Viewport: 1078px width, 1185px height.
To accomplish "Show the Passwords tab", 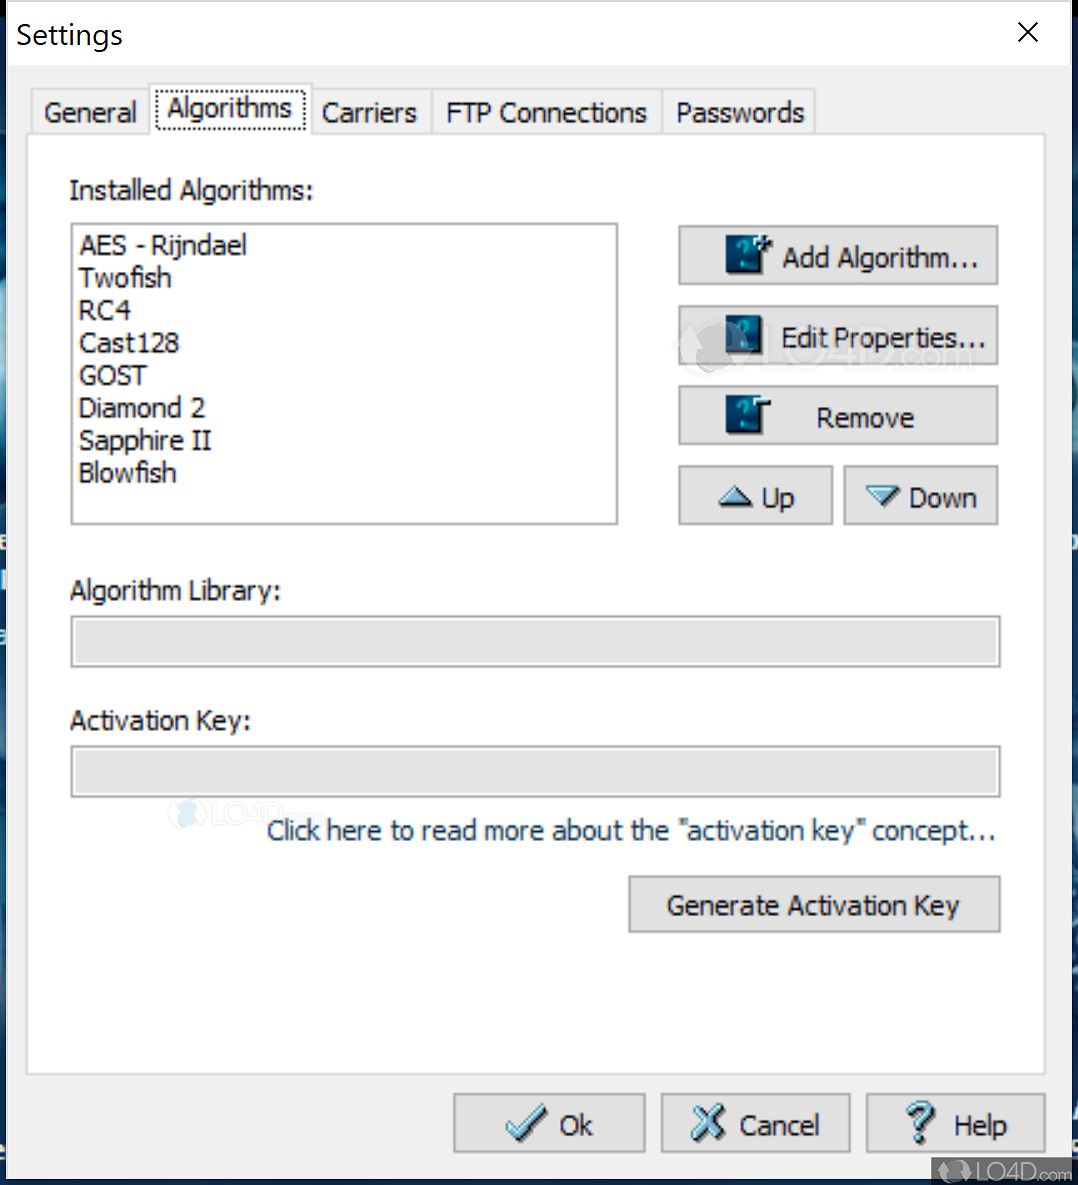I will point(740,112).
